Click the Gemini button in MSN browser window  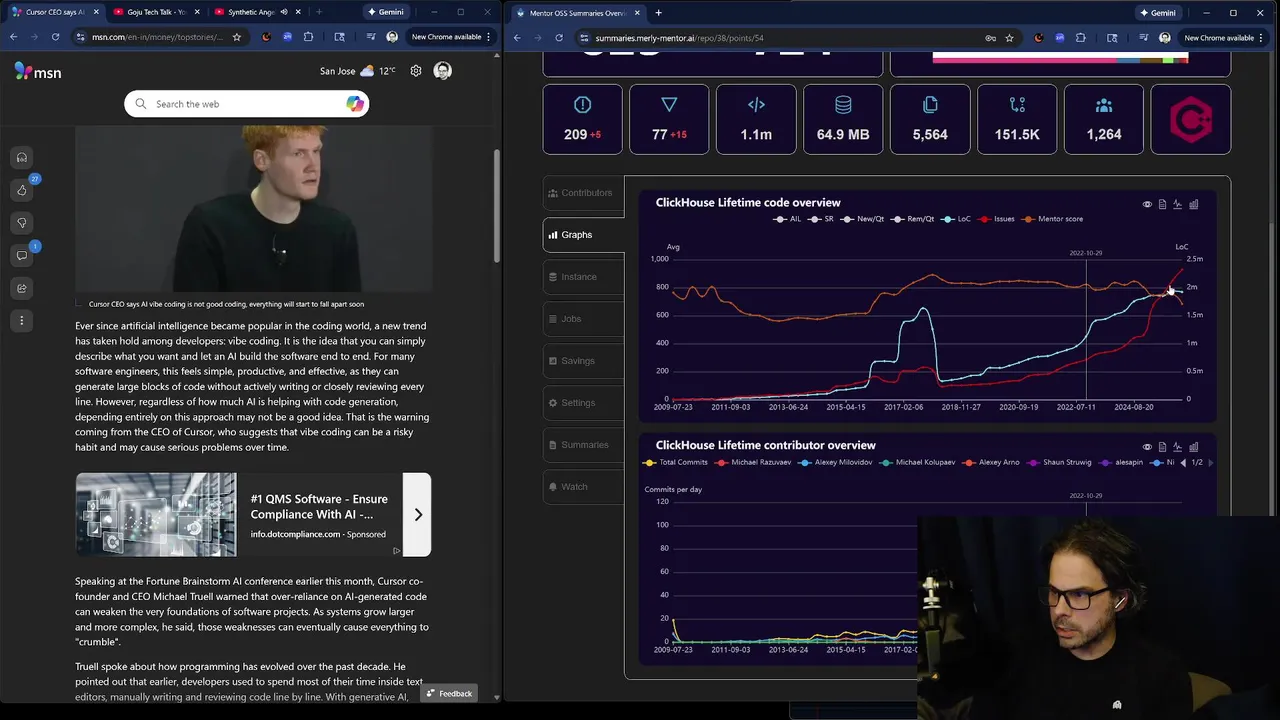point(385,12)
